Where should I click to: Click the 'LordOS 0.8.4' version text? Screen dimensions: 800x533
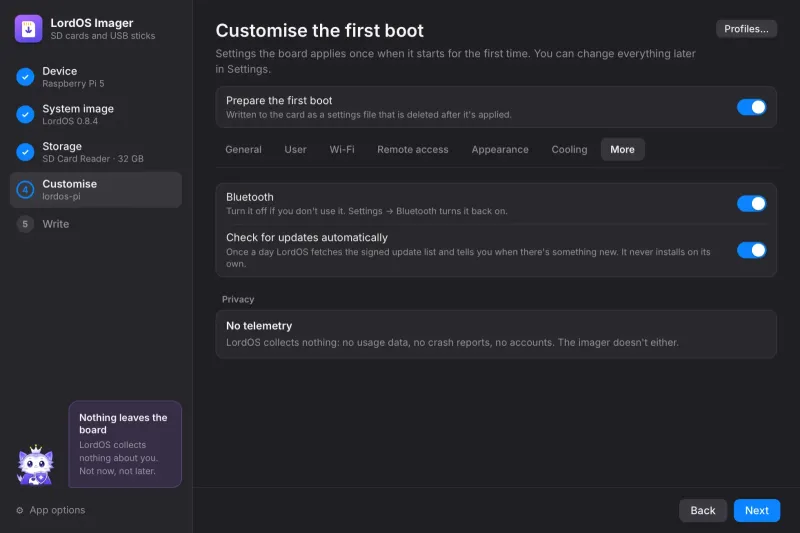click(x=70, y=121)
